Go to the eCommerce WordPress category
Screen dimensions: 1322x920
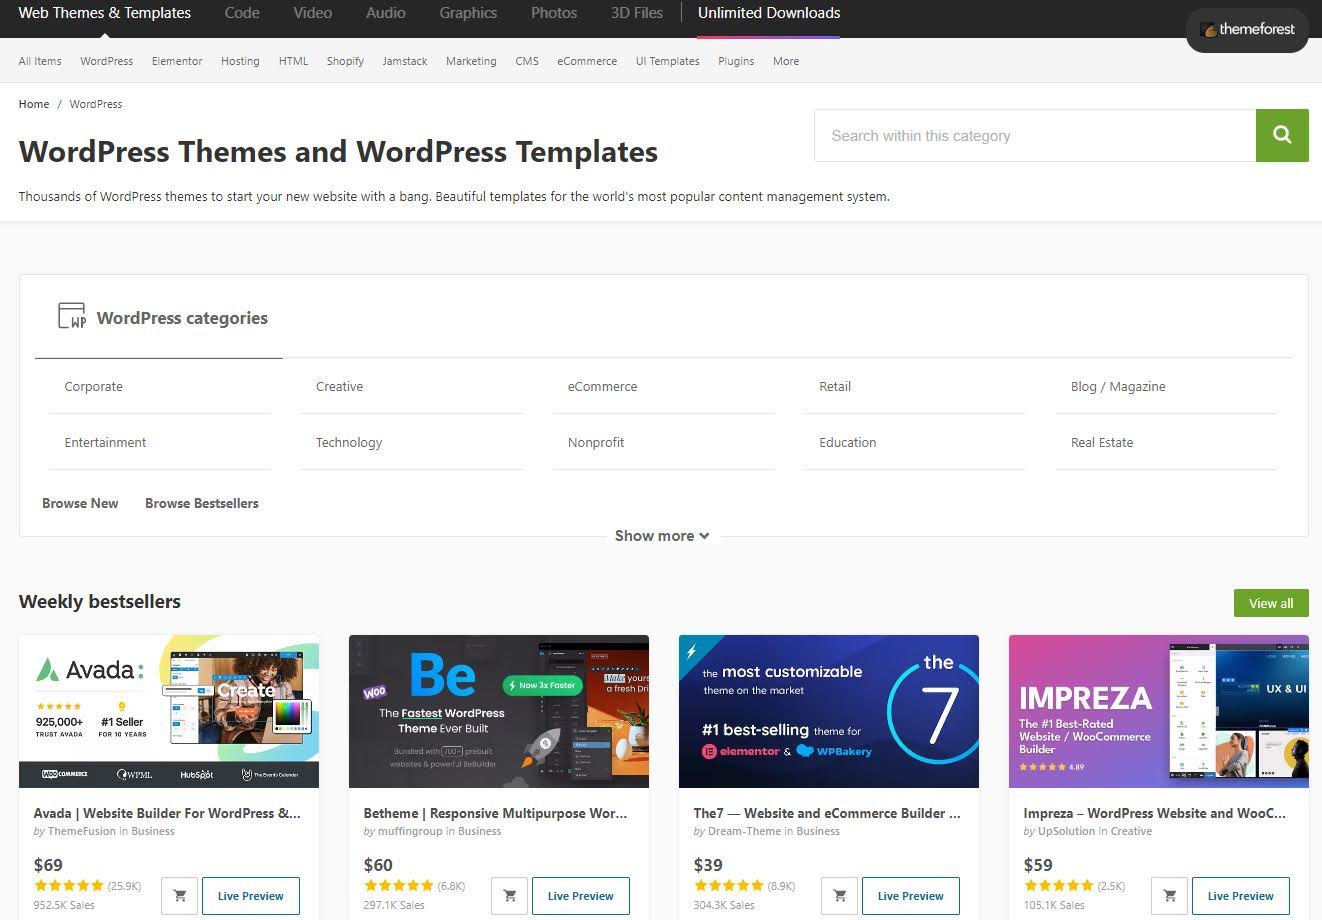pos(602,386)
